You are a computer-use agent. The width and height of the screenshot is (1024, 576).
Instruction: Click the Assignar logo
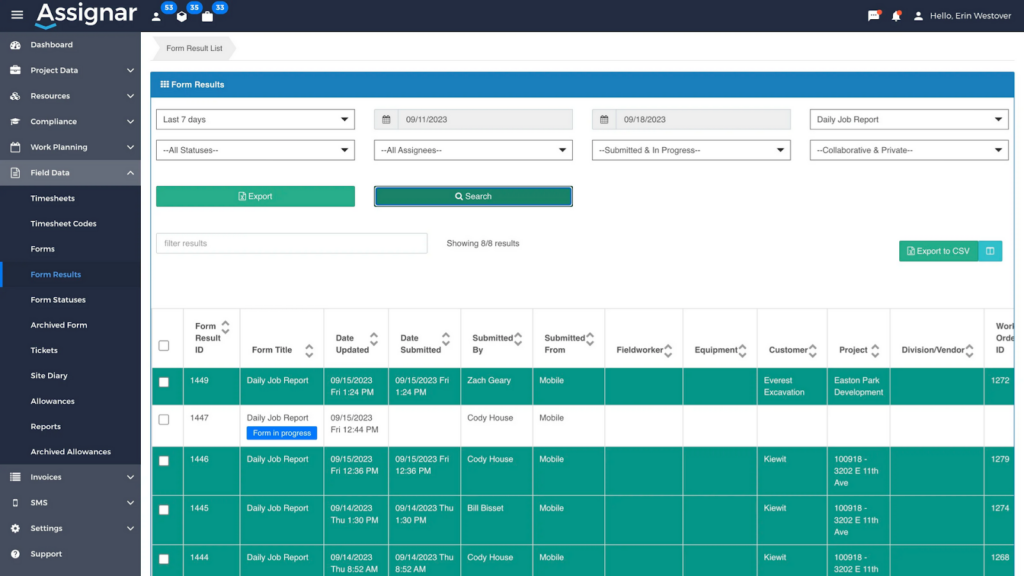point(85,14)
